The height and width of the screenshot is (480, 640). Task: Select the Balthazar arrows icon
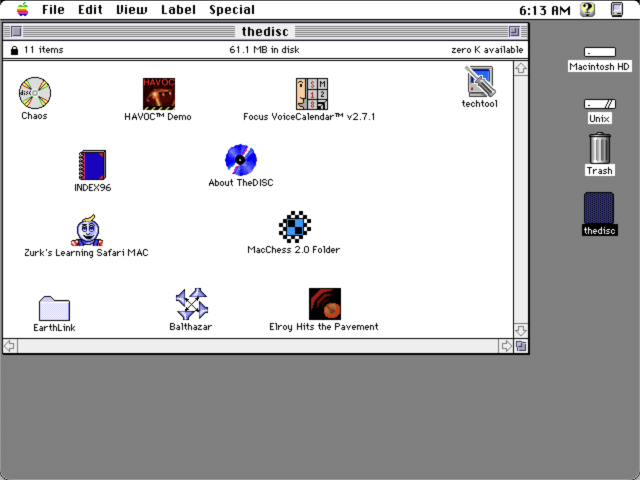pyautogui.click(x=192, y=304)
